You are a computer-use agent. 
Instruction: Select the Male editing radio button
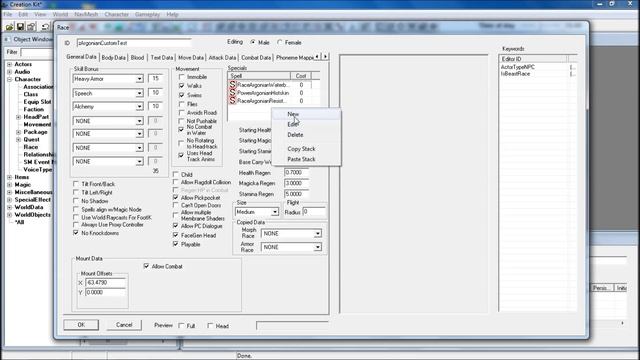[x=253, y=42]
